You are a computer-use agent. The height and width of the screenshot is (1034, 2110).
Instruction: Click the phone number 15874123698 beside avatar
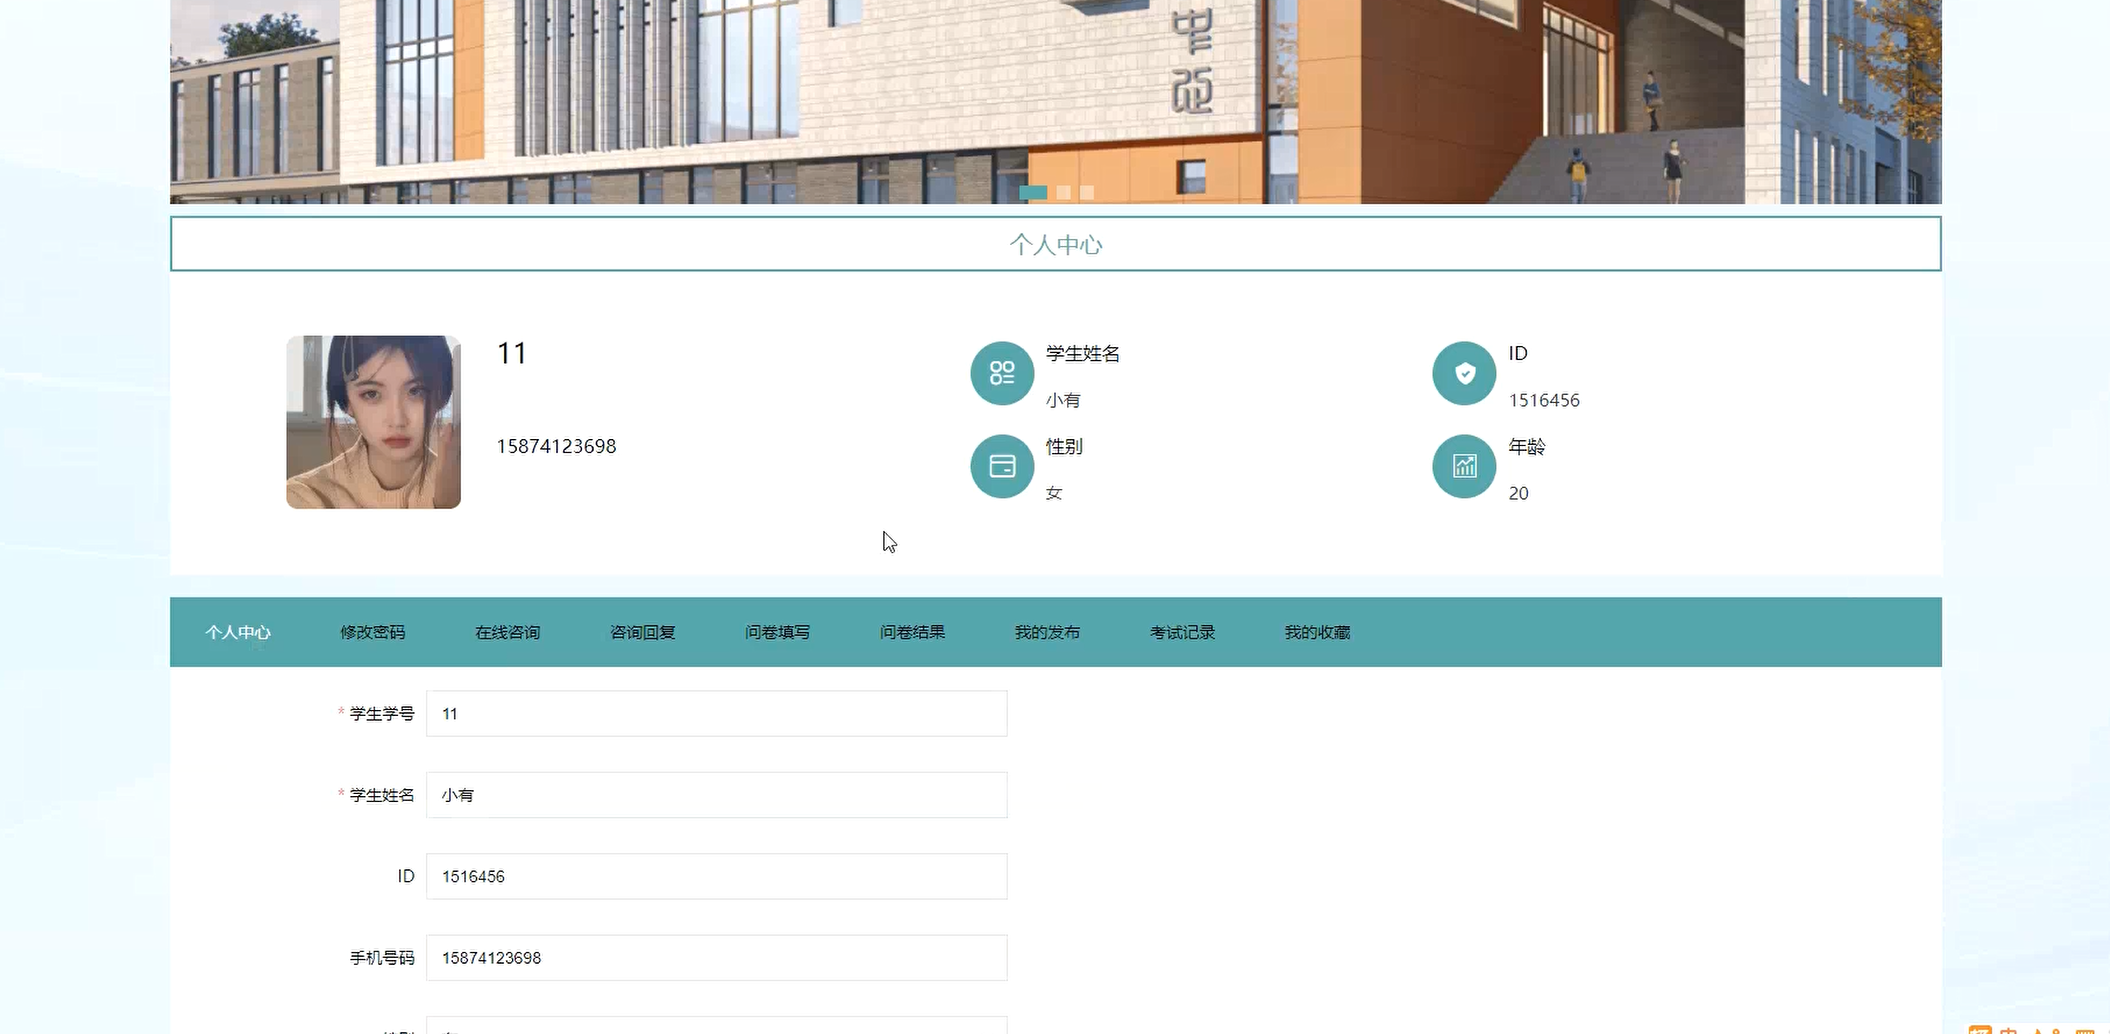pos(557,446)
